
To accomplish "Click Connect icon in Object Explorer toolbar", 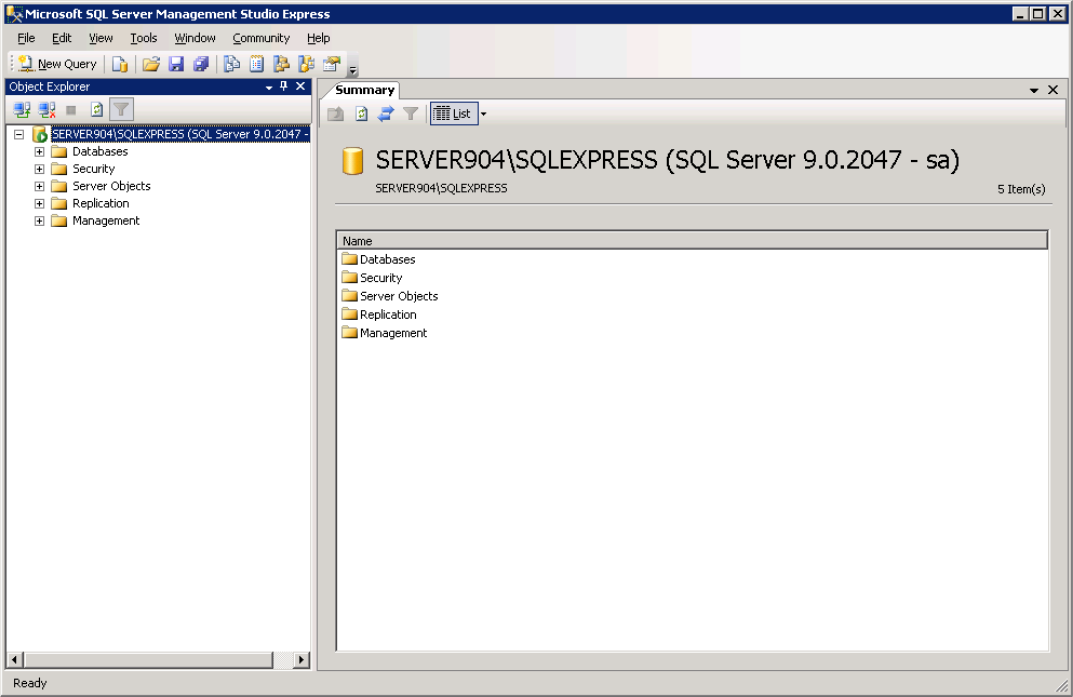I will click(21, 110).
